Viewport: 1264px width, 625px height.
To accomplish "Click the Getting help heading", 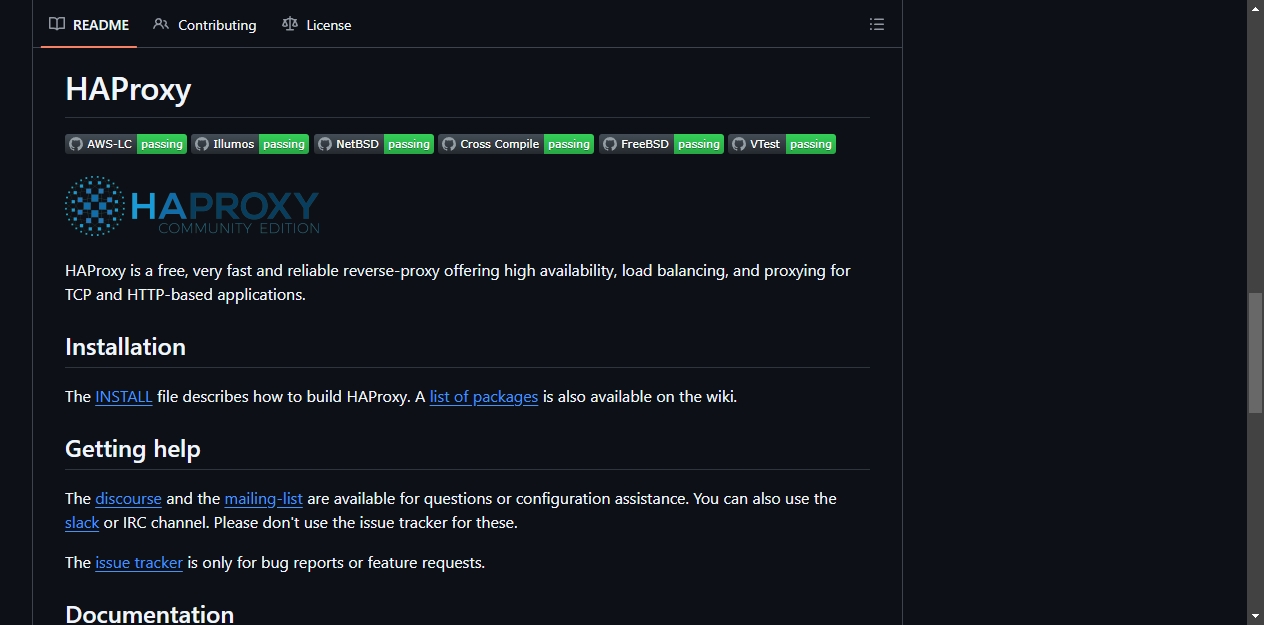I will click(x=133, y=449).
